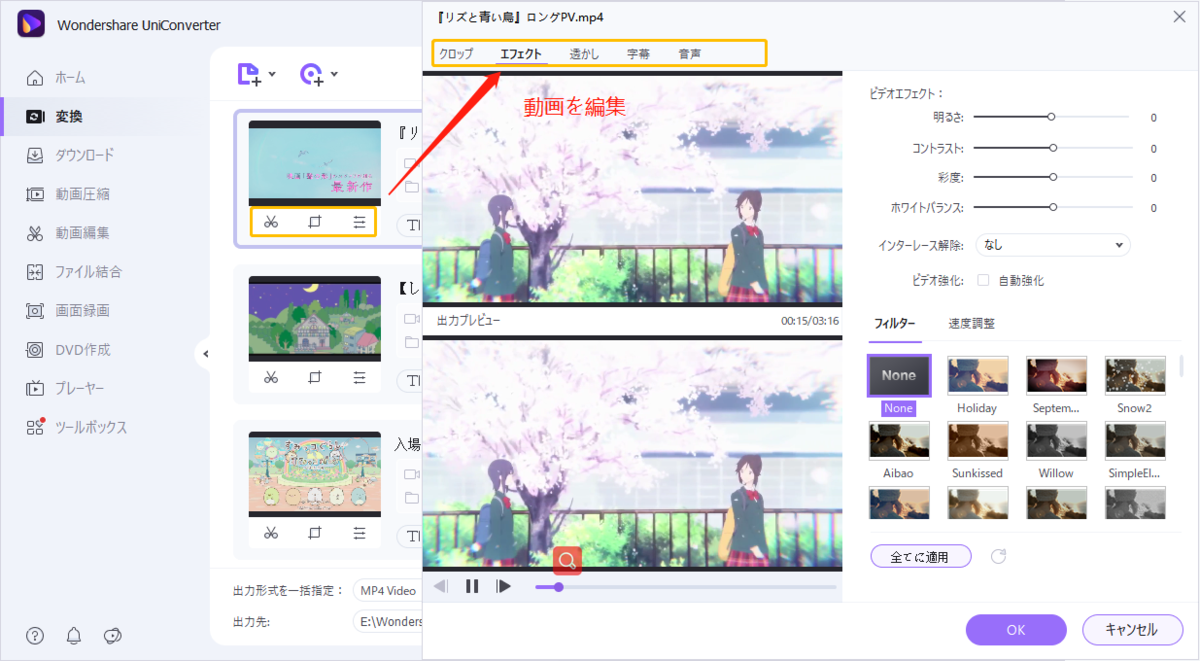The image size is (1200, 661).
Task: Click crop icon on second video
Action: [x=315, y=377]
